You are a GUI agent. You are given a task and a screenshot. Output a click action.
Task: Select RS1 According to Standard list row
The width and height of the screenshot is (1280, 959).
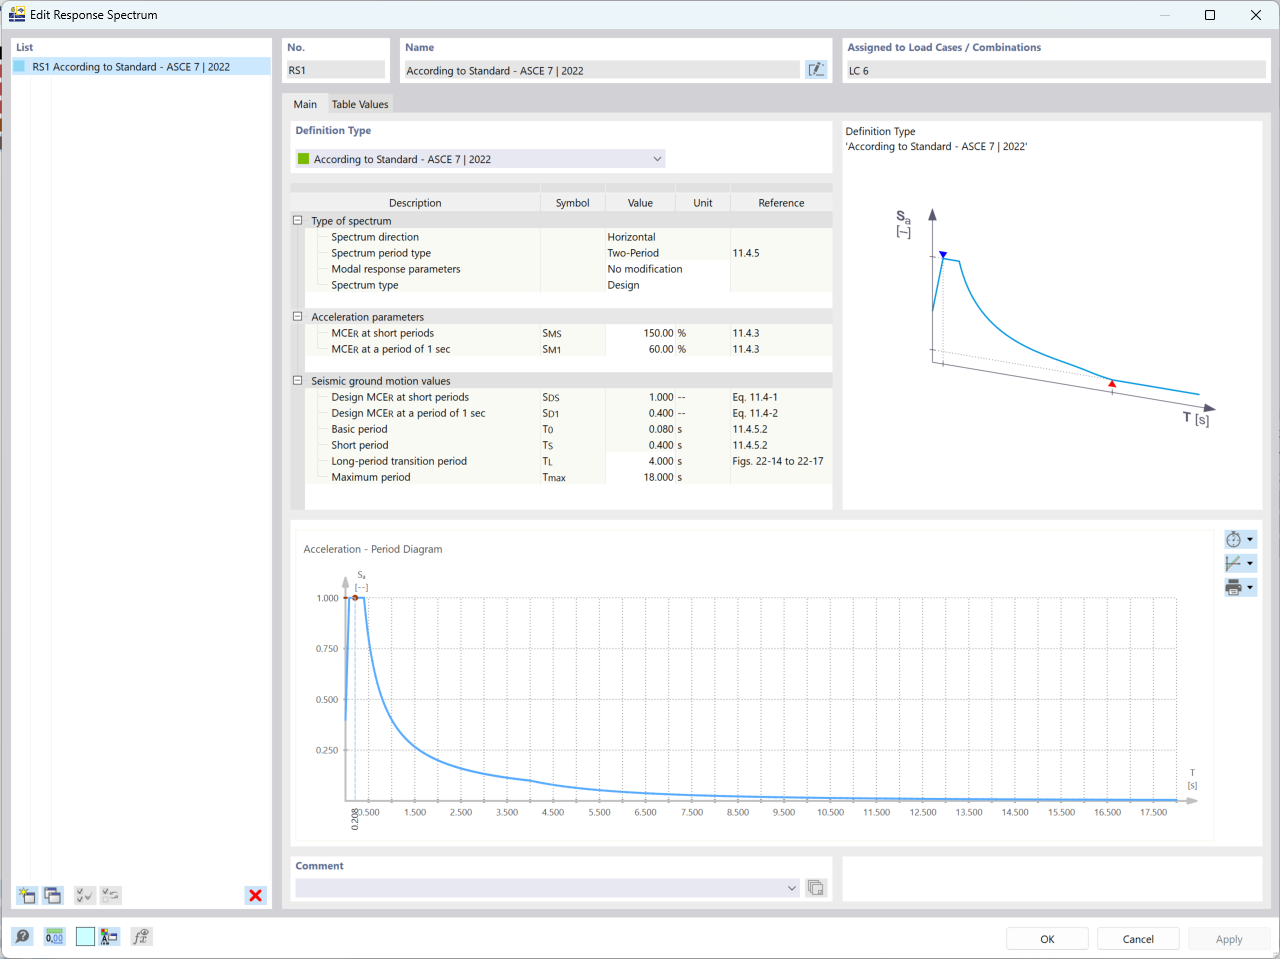click(141, 67)
